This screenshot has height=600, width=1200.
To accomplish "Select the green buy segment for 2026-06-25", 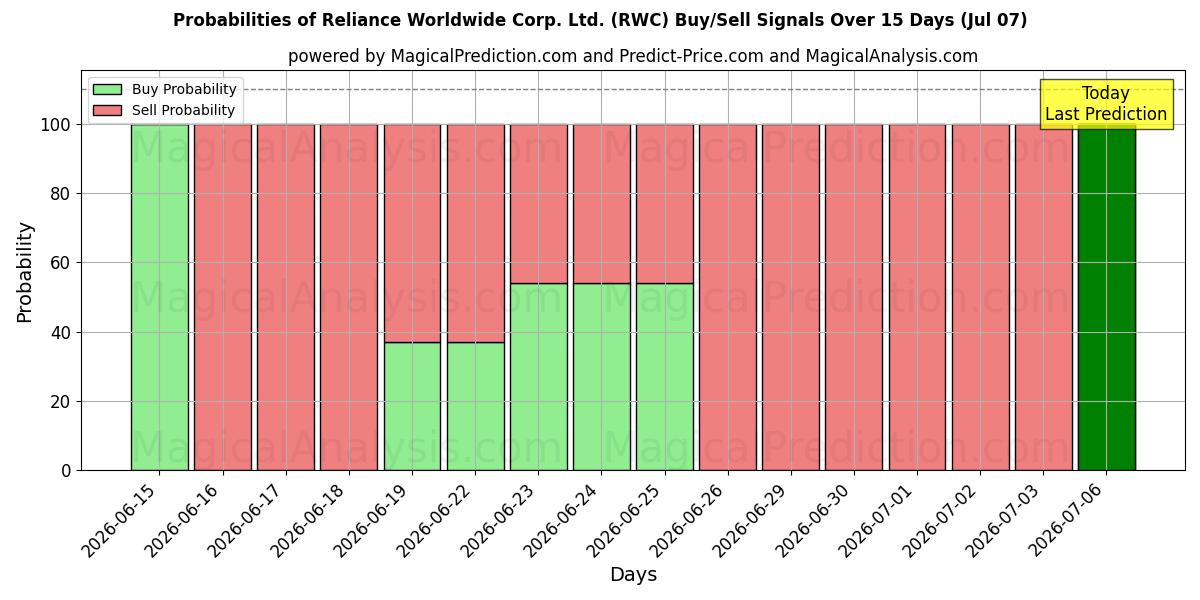I will (665, 377).
